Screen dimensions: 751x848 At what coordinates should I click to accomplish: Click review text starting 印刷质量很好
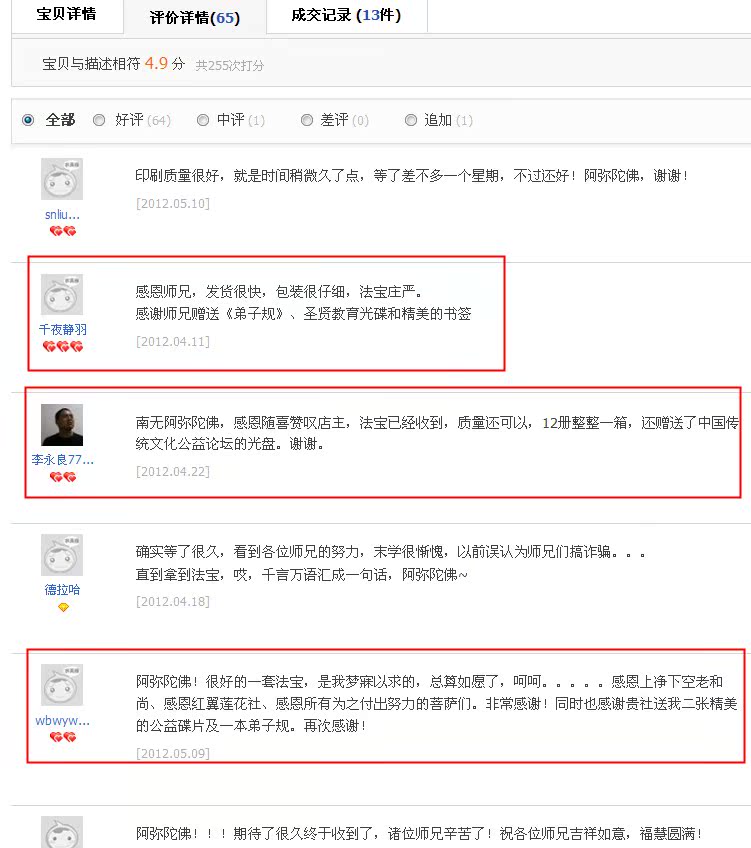pos(412,176)
